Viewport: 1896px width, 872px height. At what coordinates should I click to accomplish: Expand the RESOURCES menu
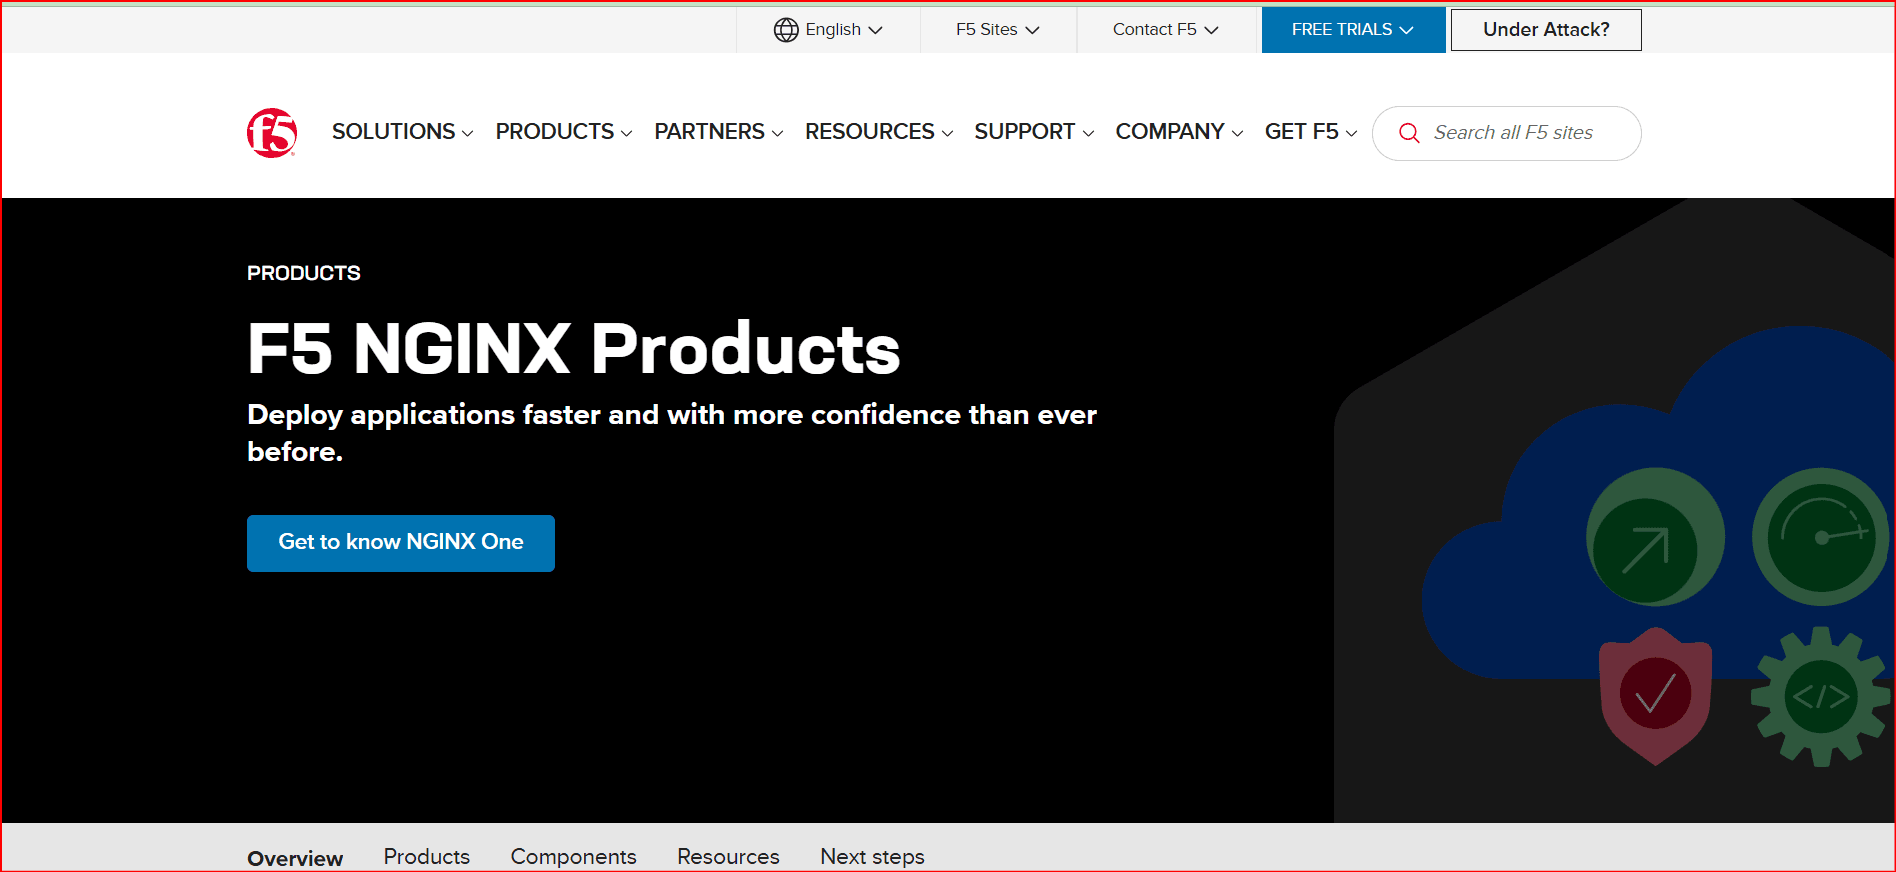[x=878, y=132]
